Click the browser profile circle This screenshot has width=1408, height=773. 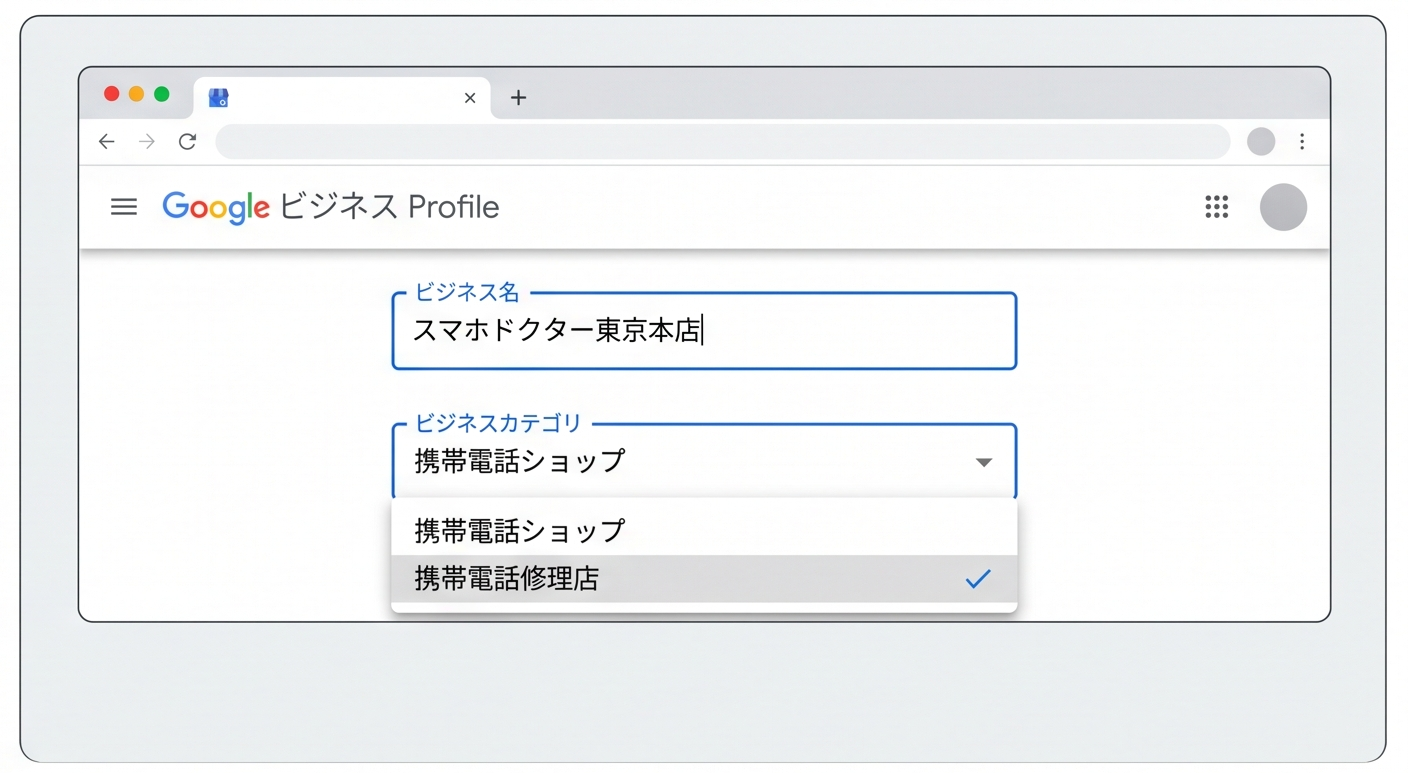point(1261,142)
